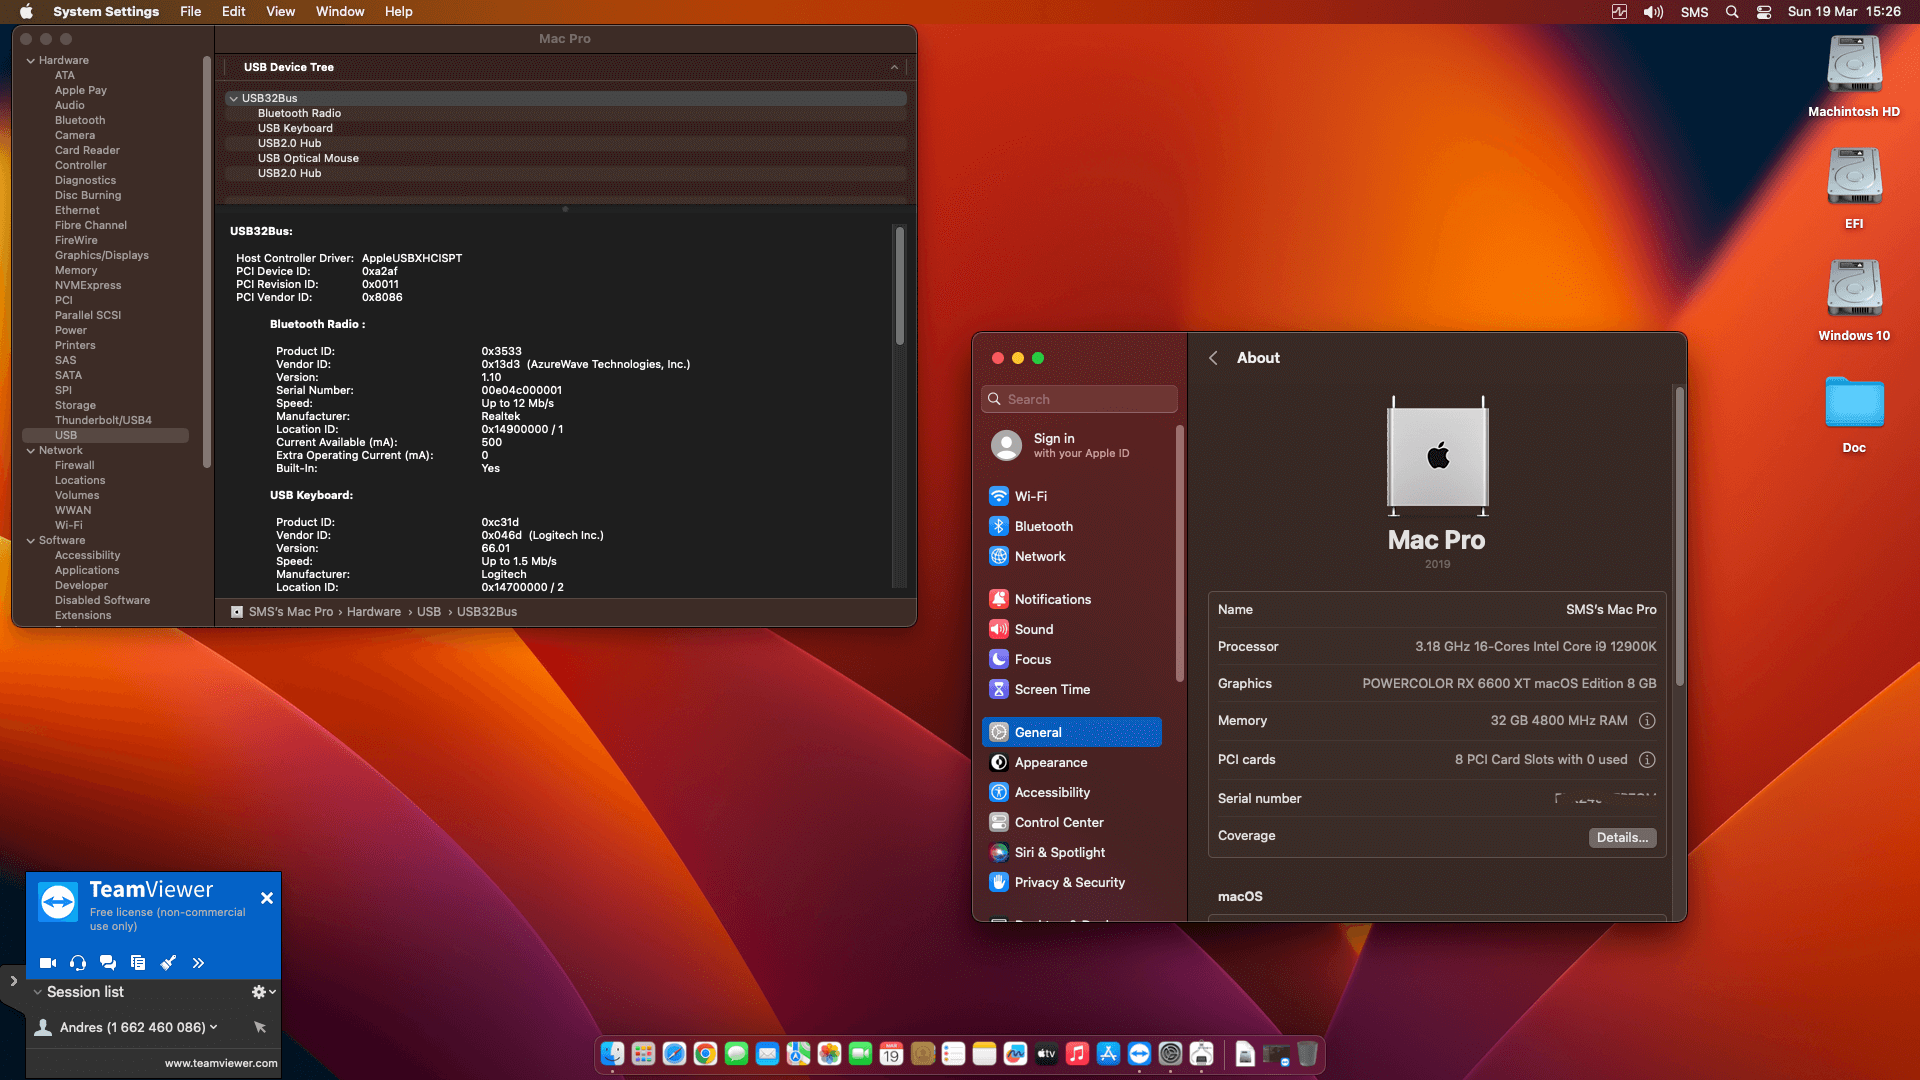Toggle remote cursor control for Andres
The image size is (1920, 1080).
point(260,1027)
